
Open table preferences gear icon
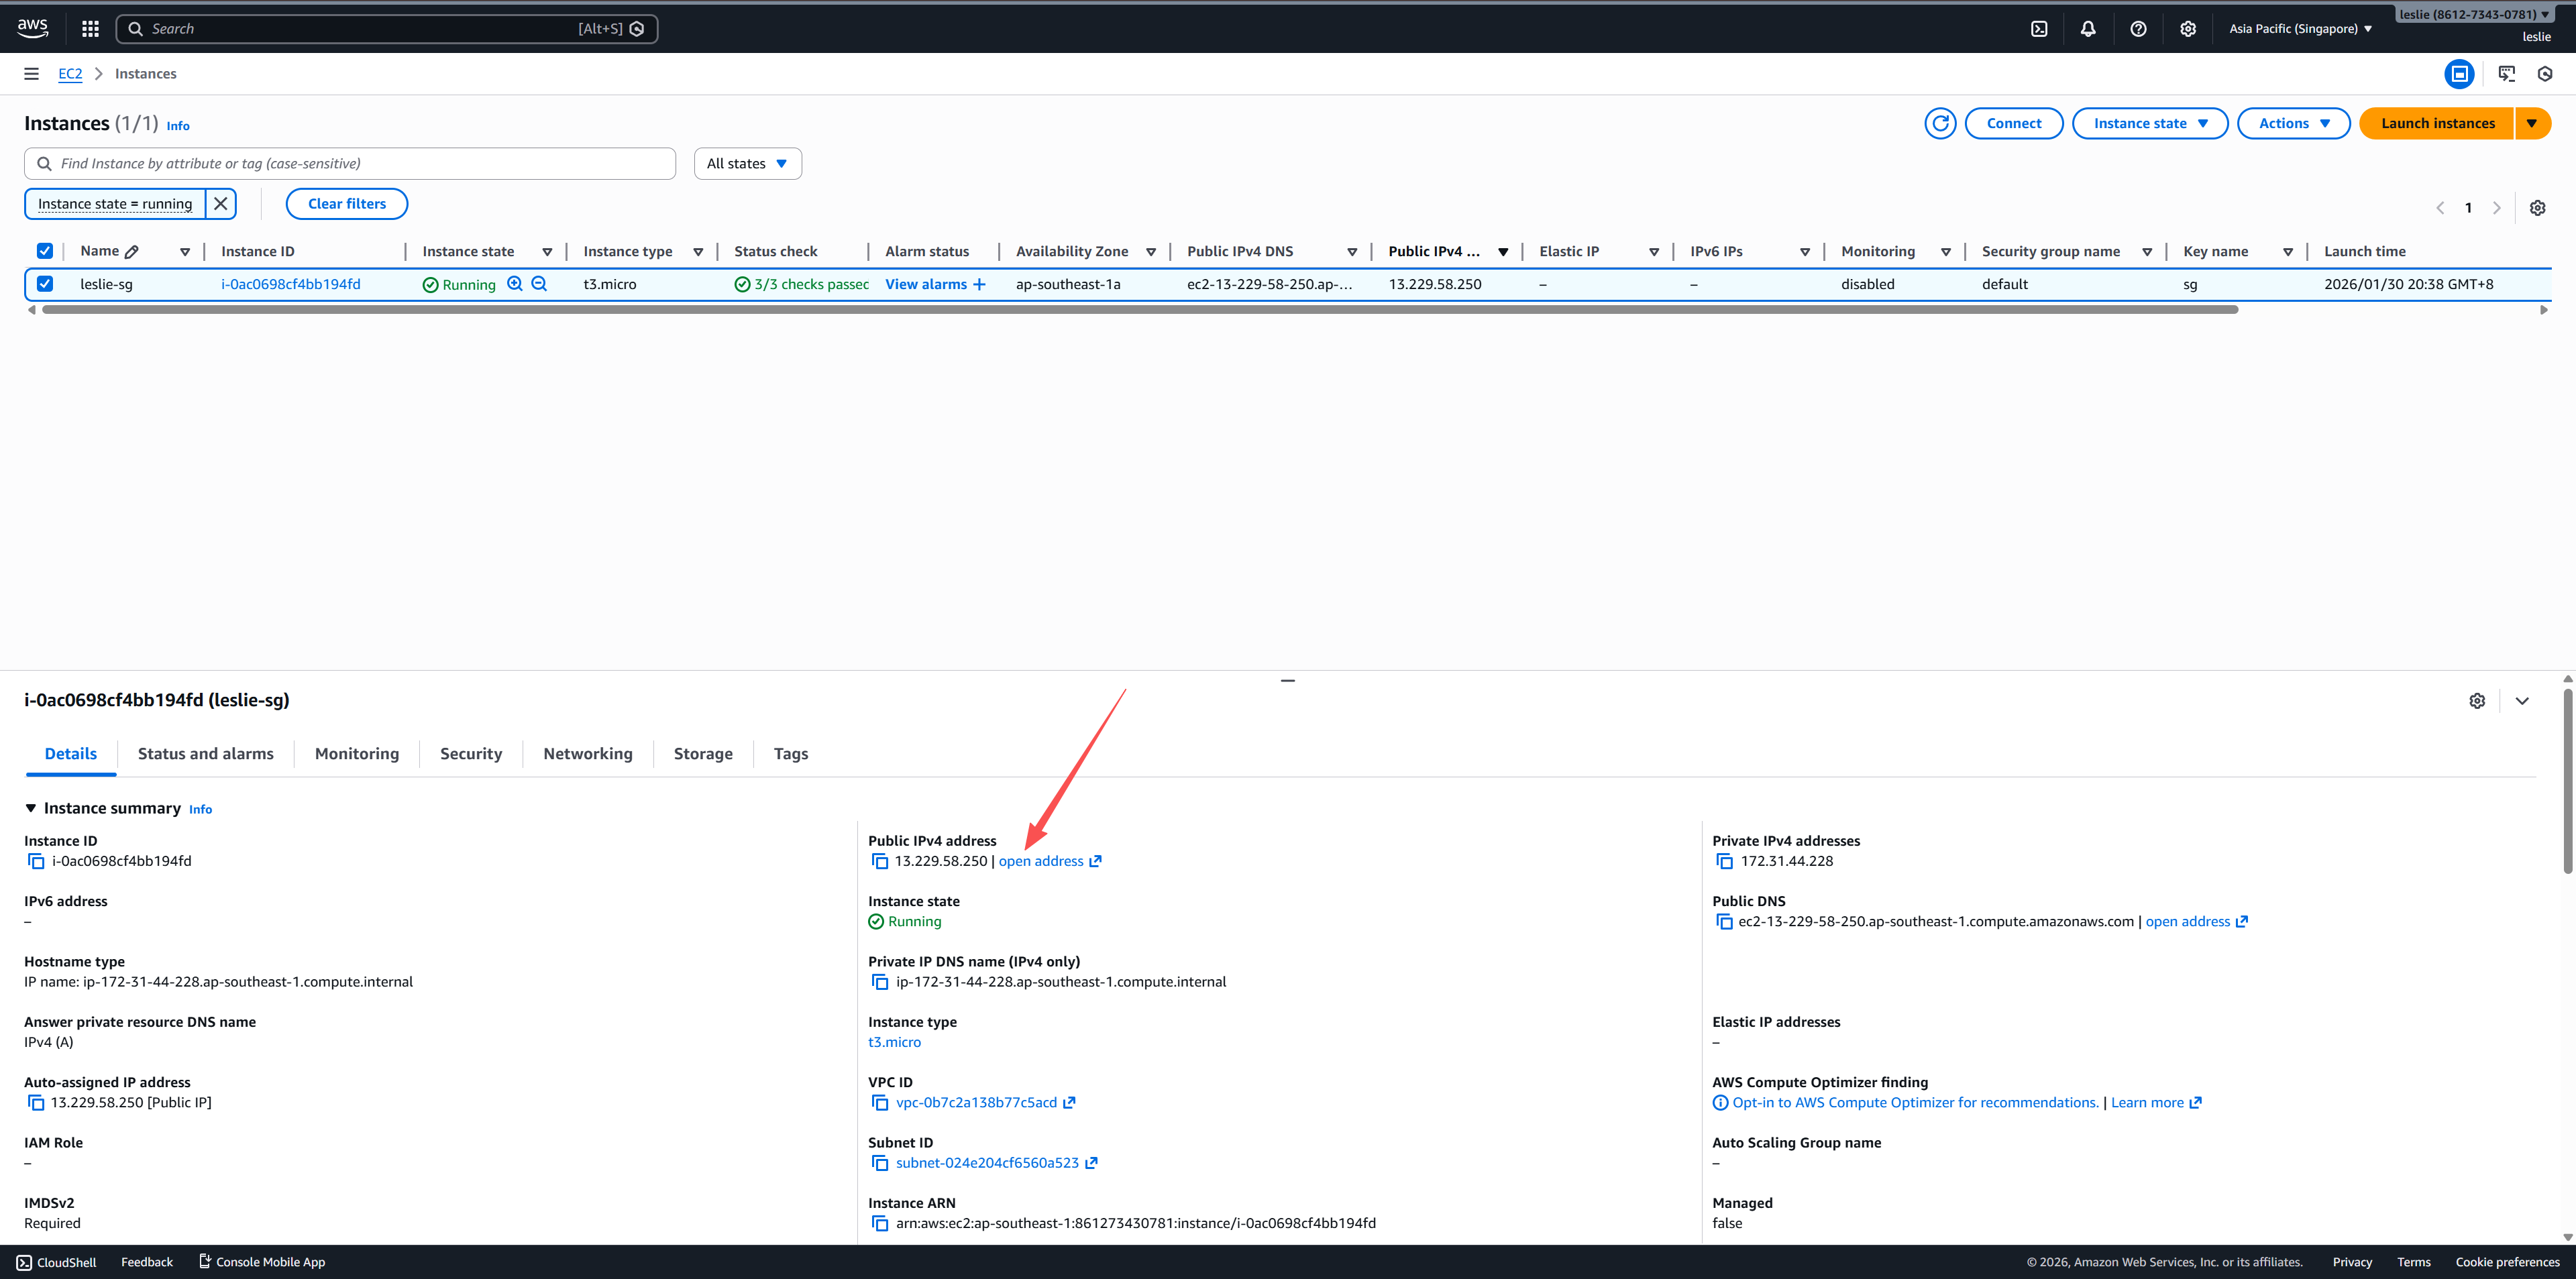[x=2537, y=208]
